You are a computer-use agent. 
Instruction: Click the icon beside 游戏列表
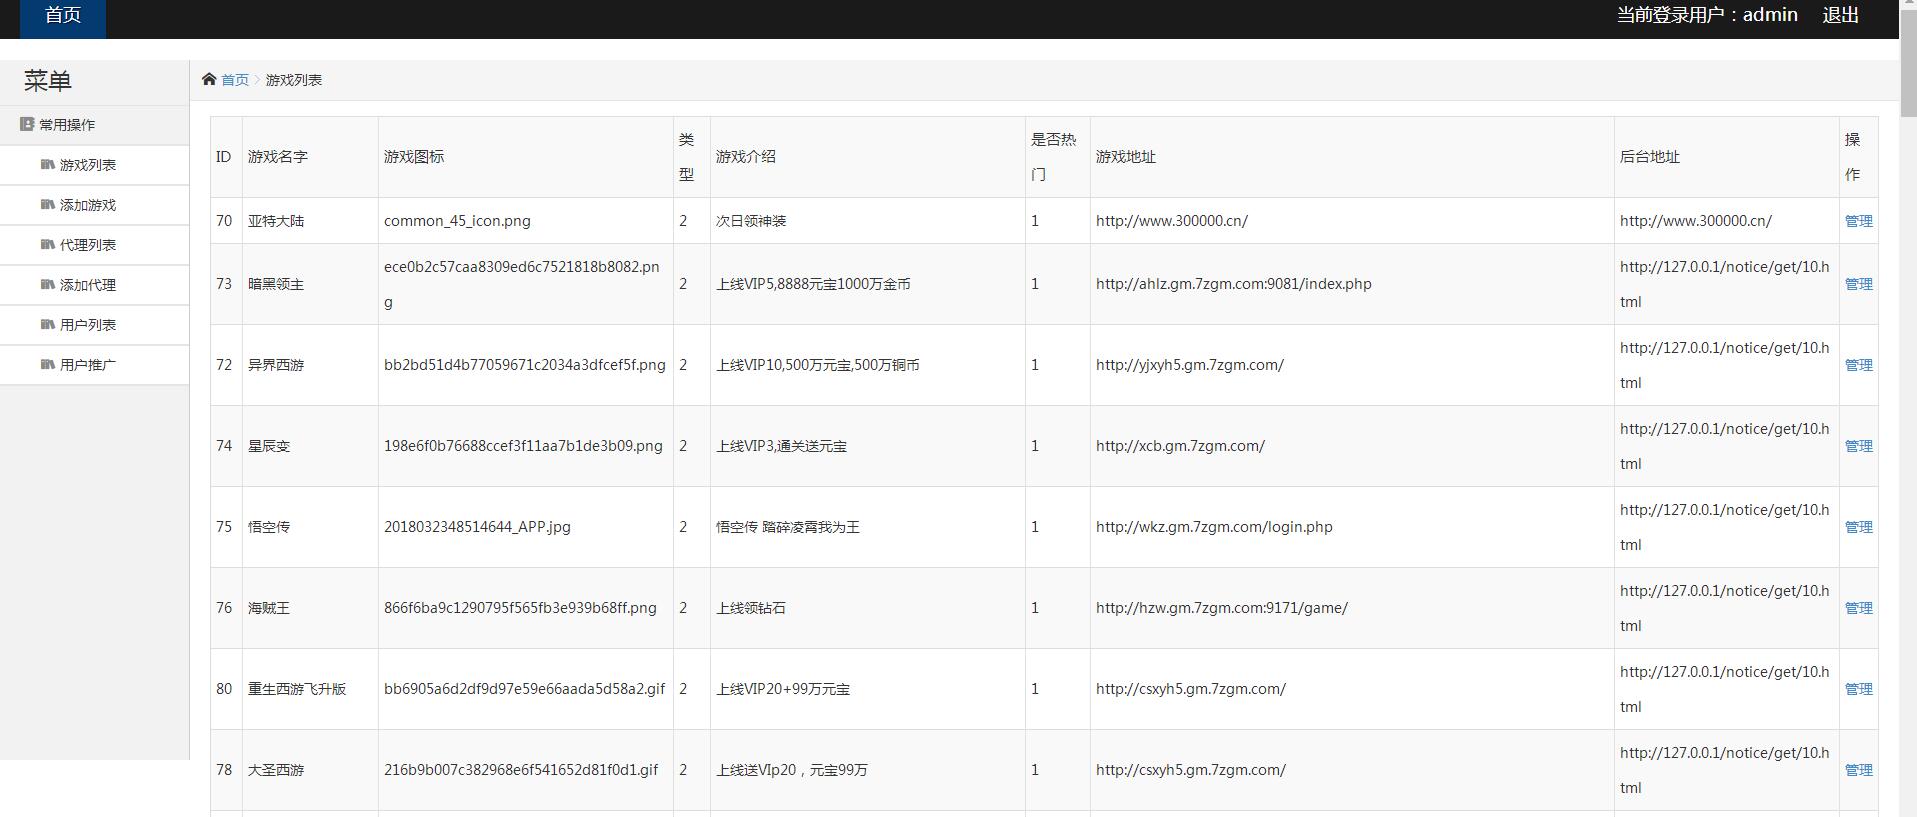click(x=47, y=164)
